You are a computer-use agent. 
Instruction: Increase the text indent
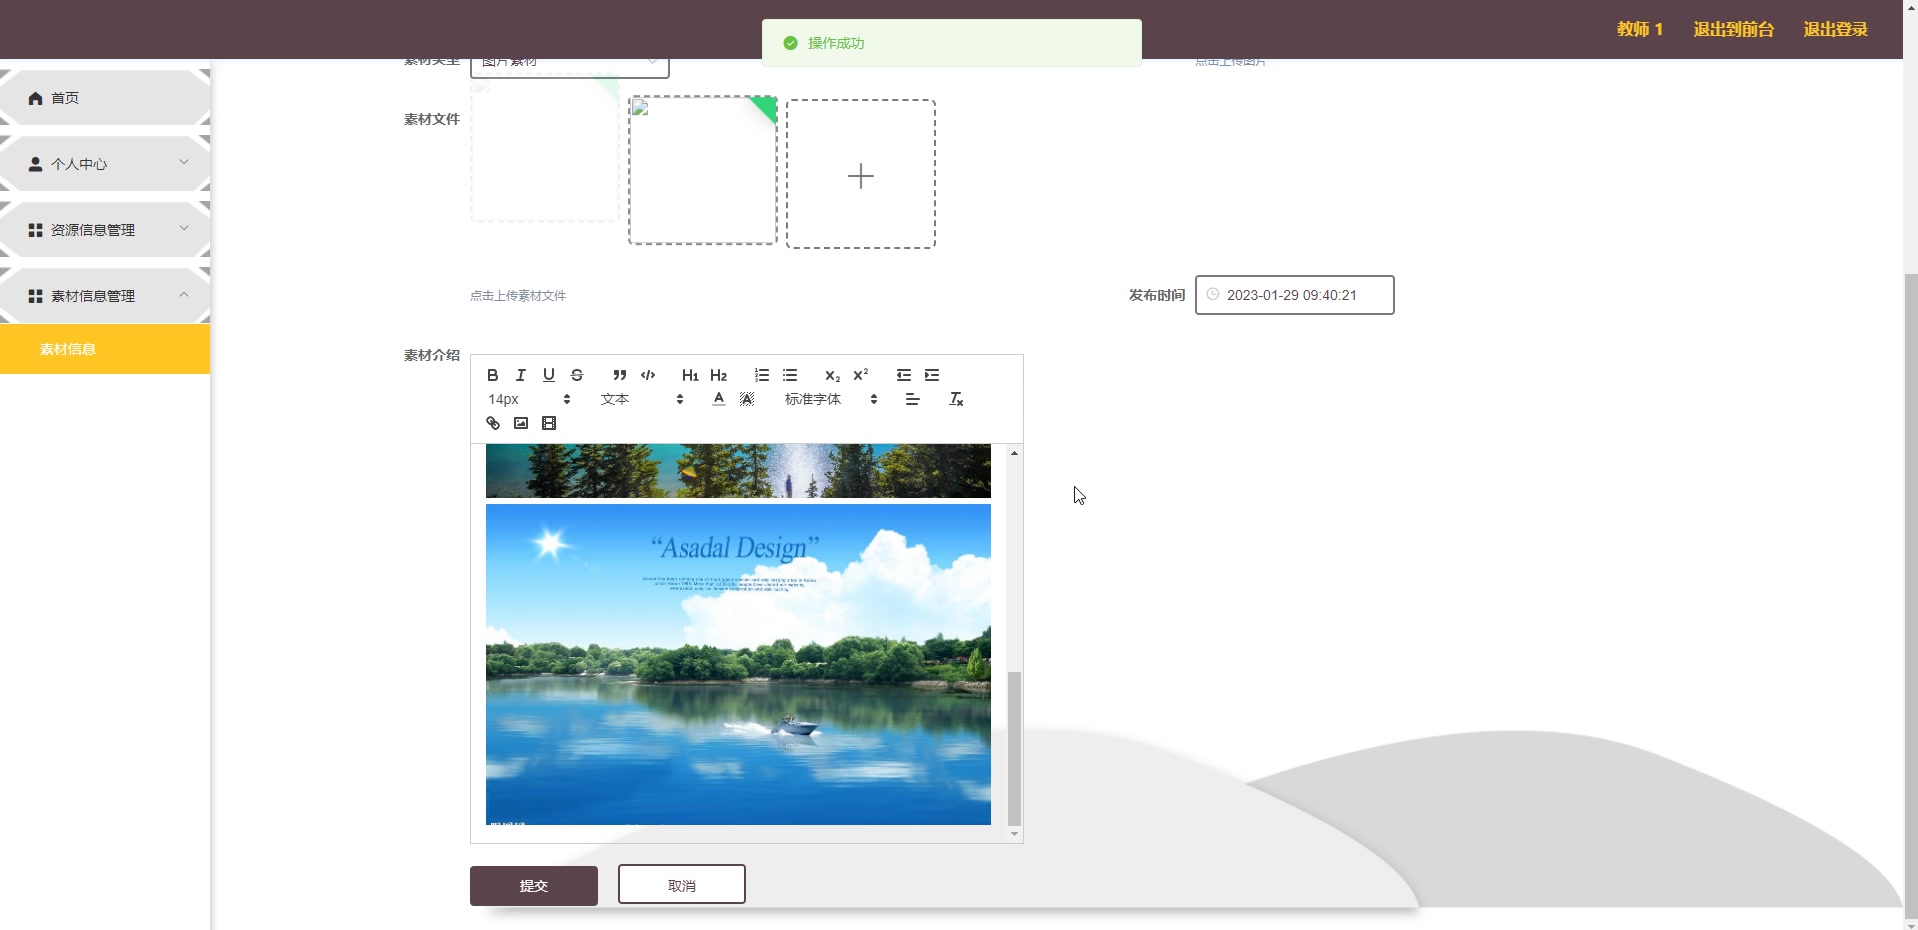tap(932, 375)
